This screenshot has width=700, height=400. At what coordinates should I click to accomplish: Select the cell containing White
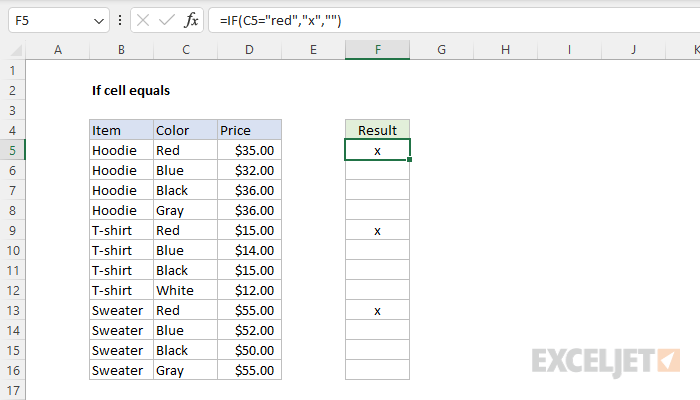(186, 290)
